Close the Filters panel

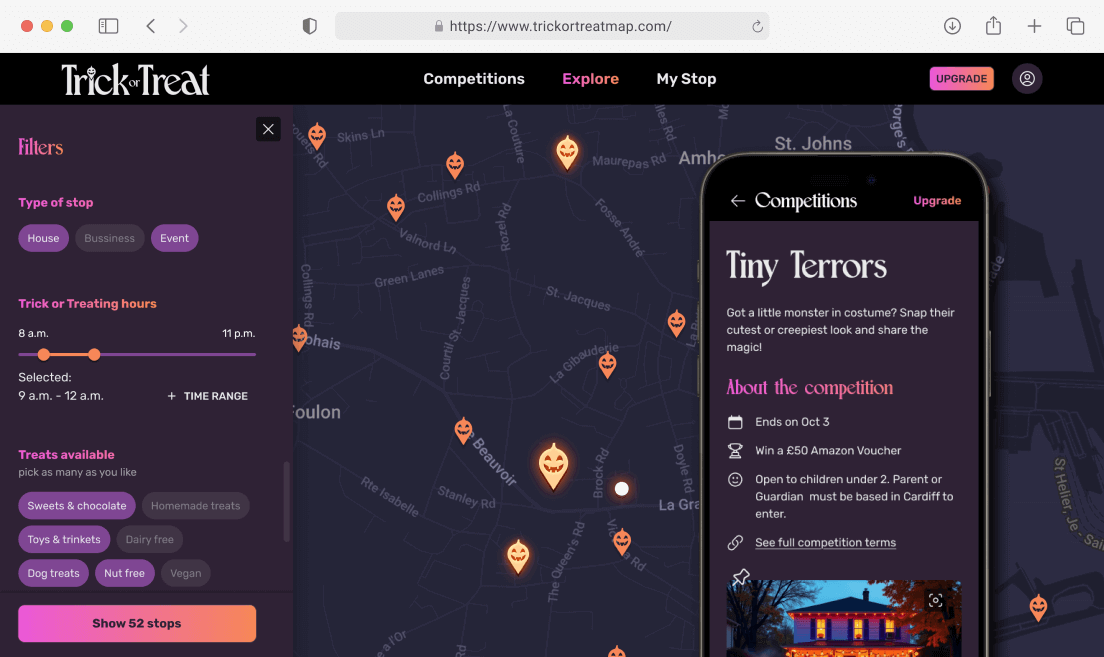[x=268, y=129]
